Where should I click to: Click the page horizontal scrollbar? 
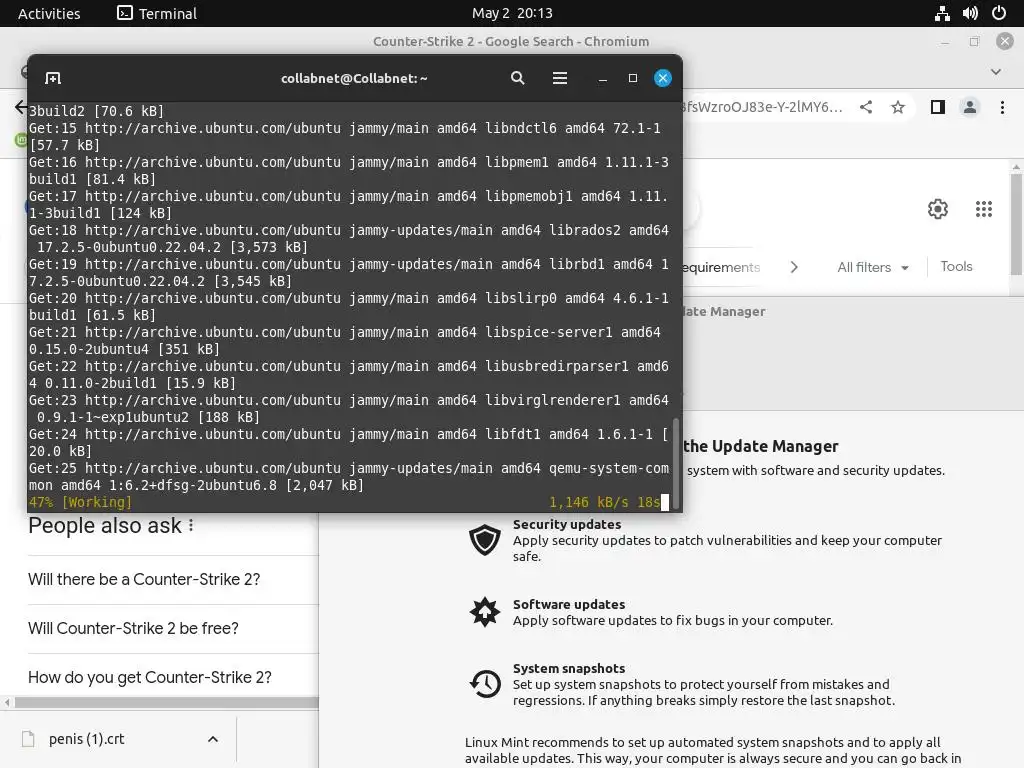[167, 703]
